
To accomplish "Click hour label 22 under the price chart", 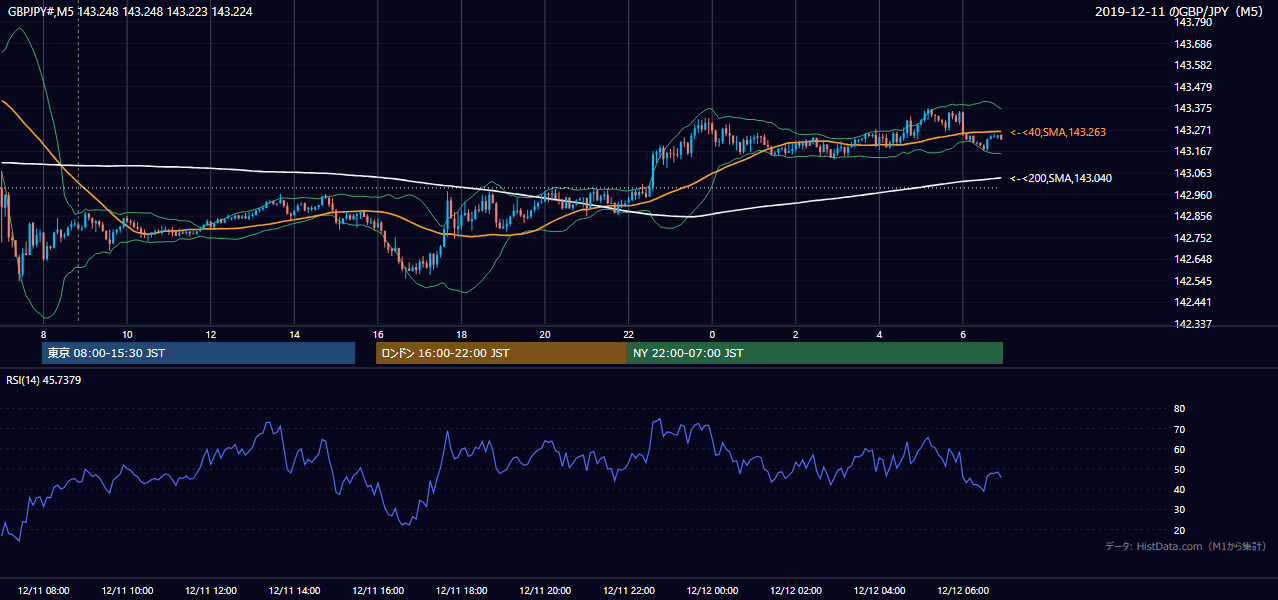I will coord(628,334).
